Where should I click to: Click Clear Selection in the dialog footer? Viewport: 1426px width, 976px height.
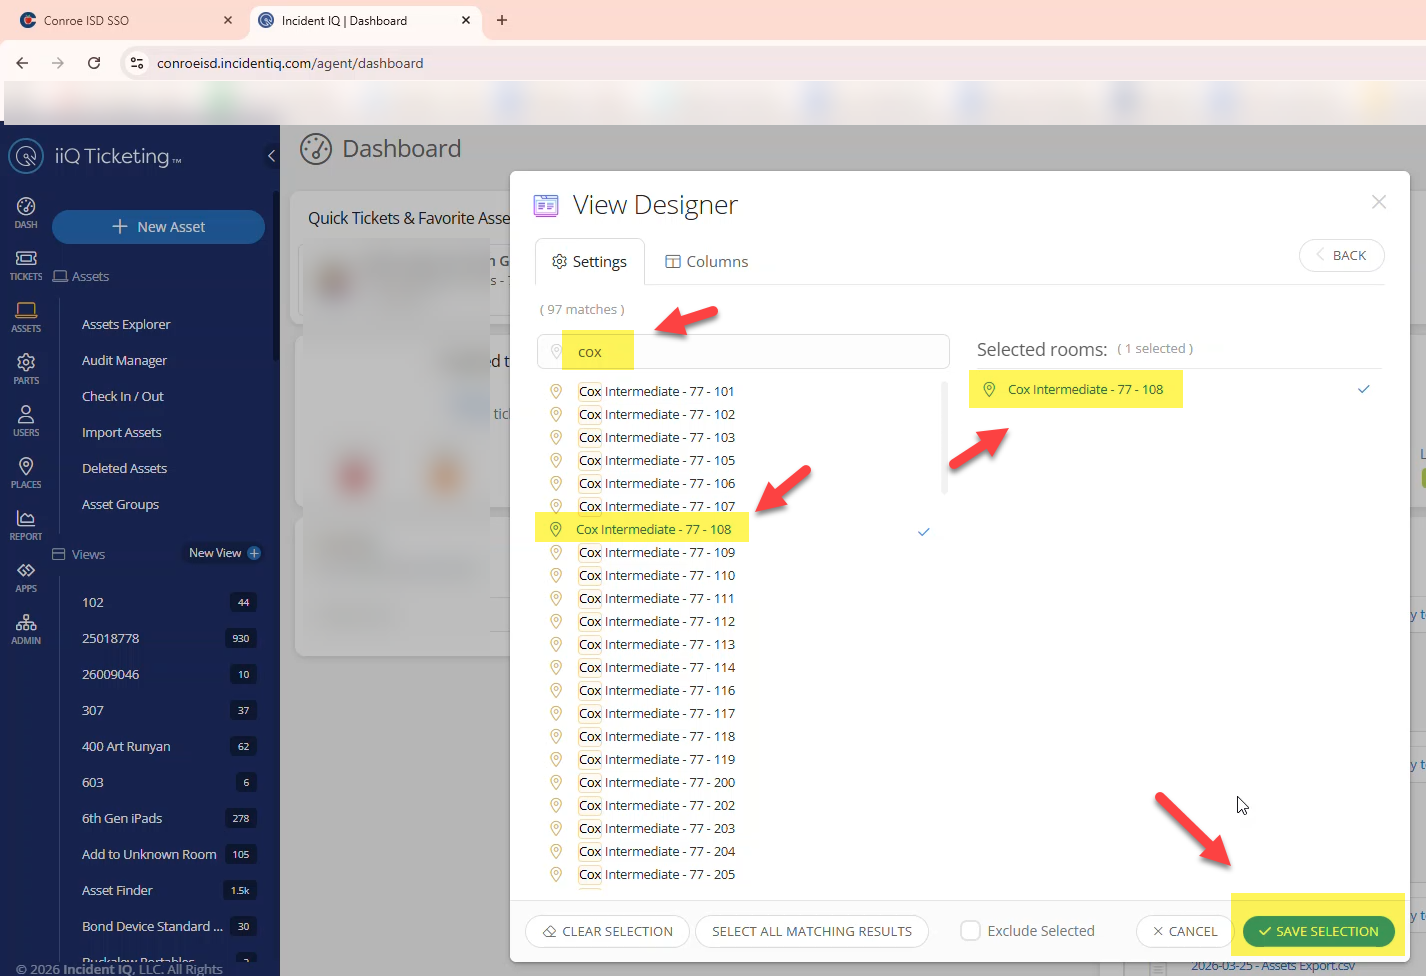607,931
